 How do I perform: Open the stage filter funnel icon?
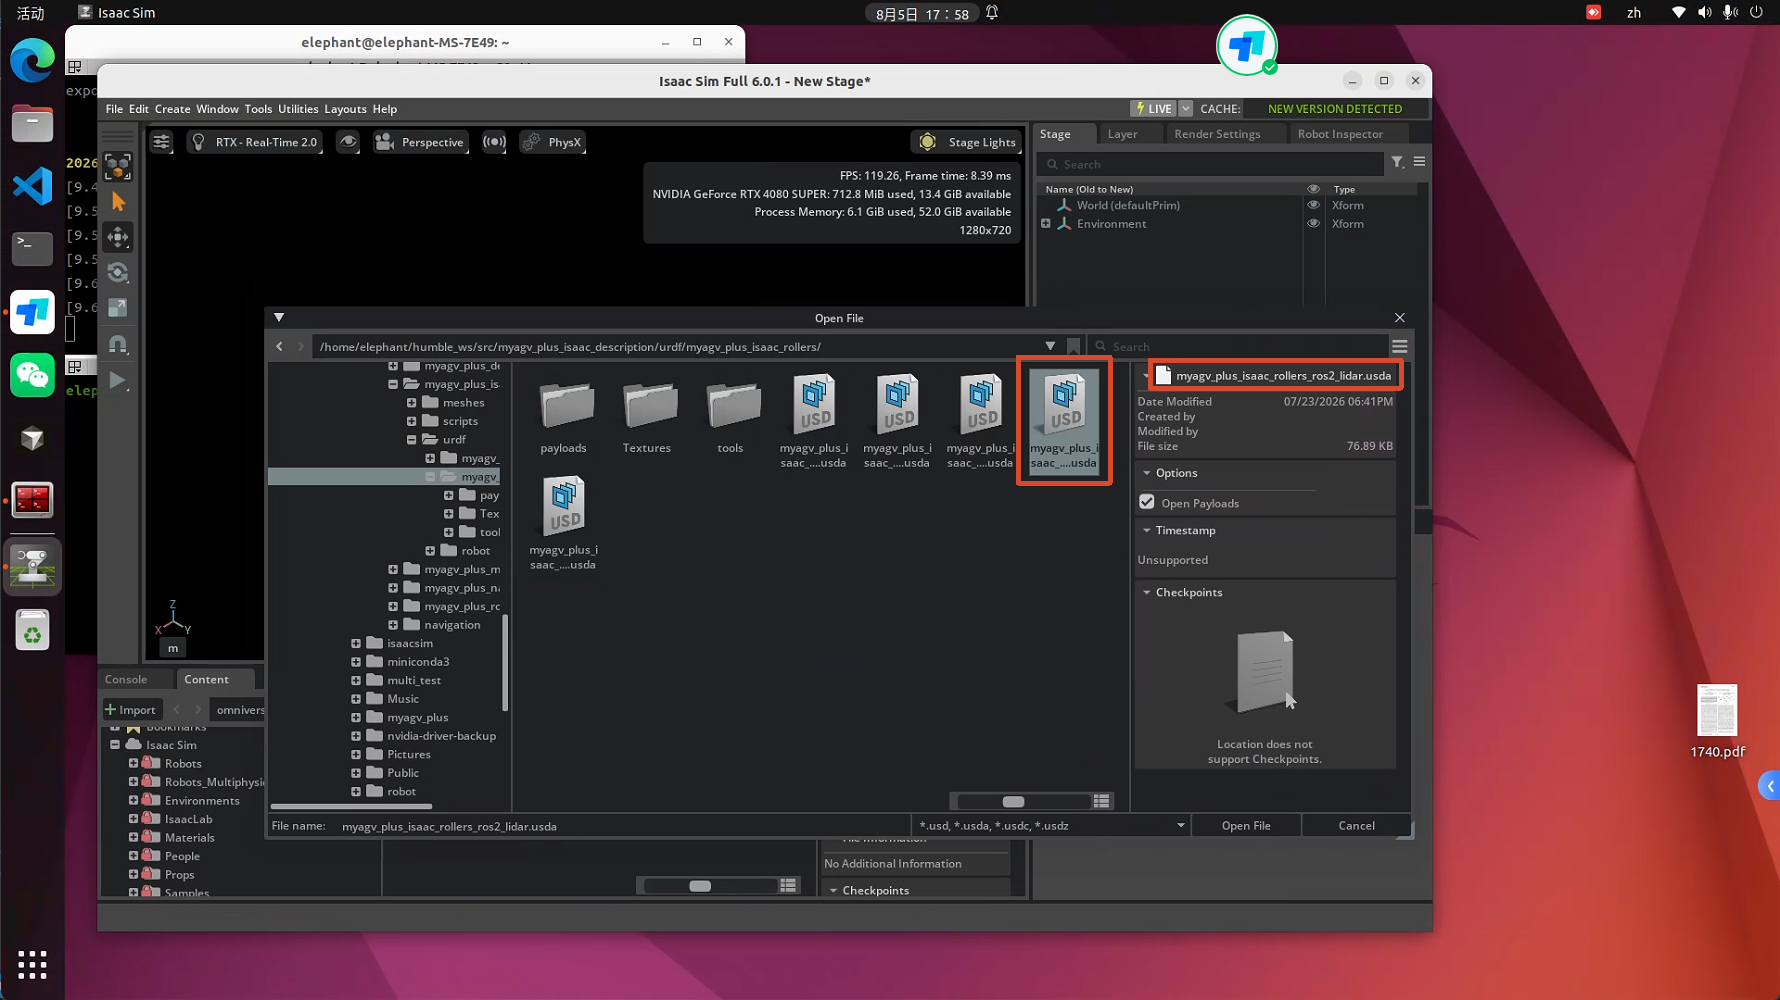pyautogui.click(x=1397, y=162)
